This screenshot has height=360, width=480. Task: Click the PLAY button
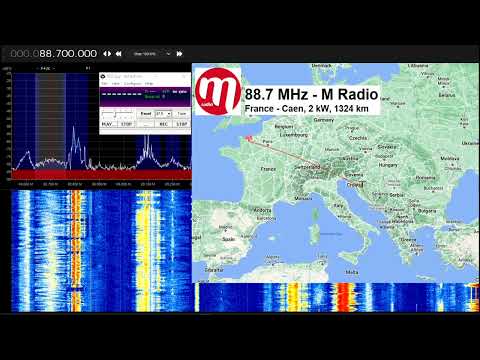point(108,124)
